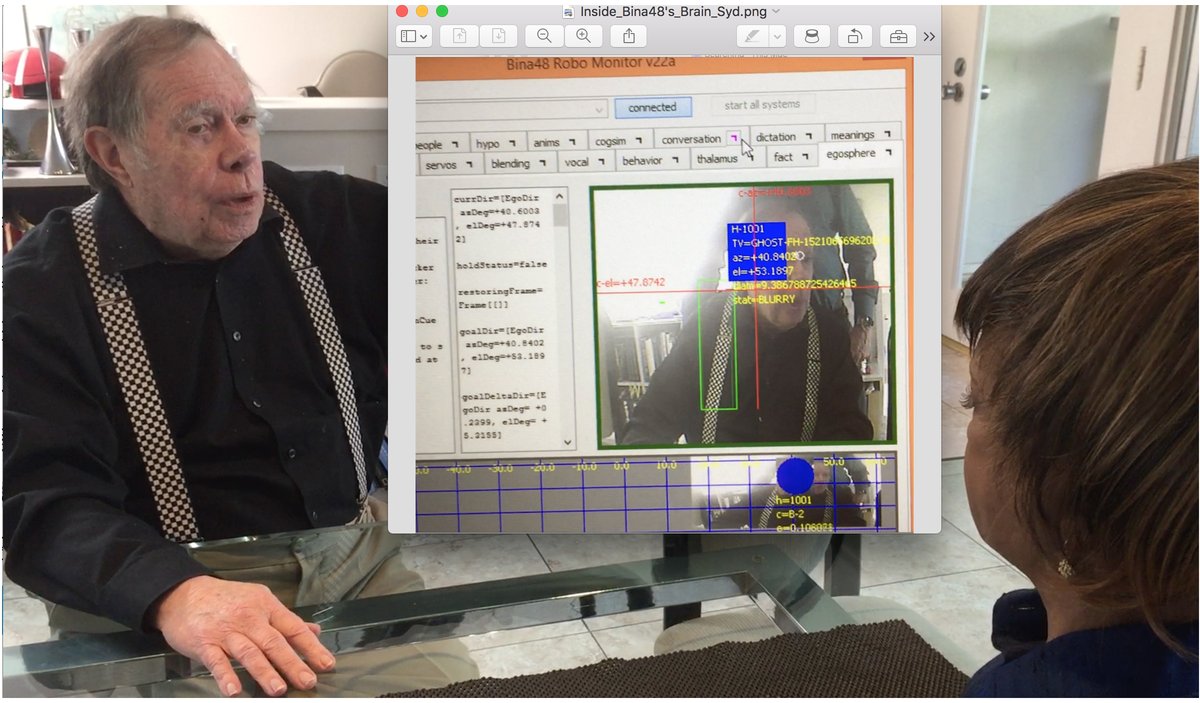The height and width of the screenshot is (703, 1200).
Task: Expand the highlight color dropdown arrow
Action: [777, 36]
